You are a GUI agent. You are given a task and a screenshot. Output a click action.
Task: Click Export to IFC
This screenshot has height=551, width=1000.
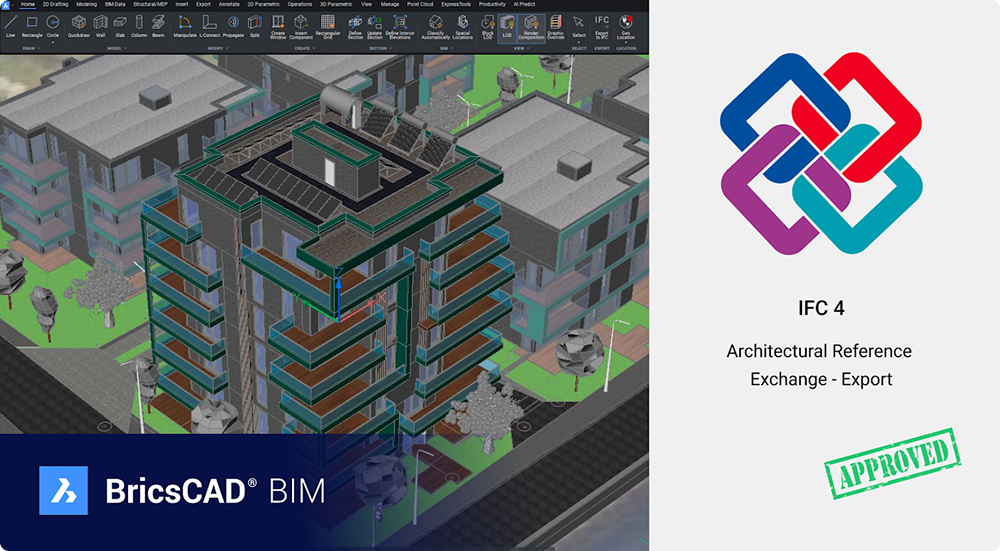click(602, 27)
